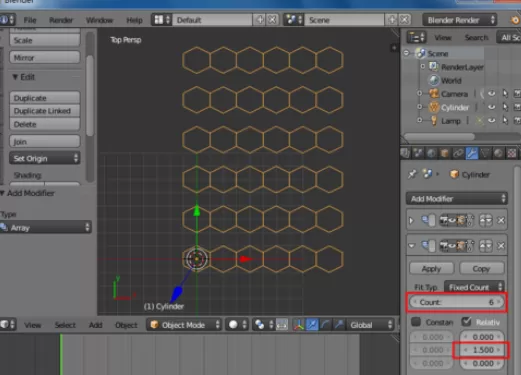This screenshot has width=521, height=375.
Task: Select the rotate manipulator arc icon
Action: [325, 324]
